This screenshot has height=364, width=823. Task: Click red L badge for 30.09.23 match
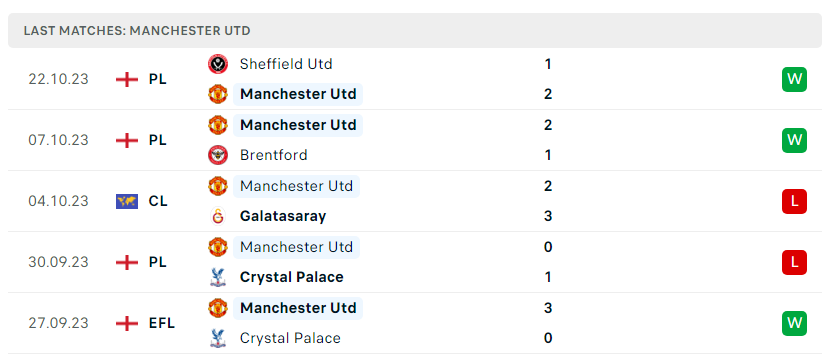(x=794, y=262)
